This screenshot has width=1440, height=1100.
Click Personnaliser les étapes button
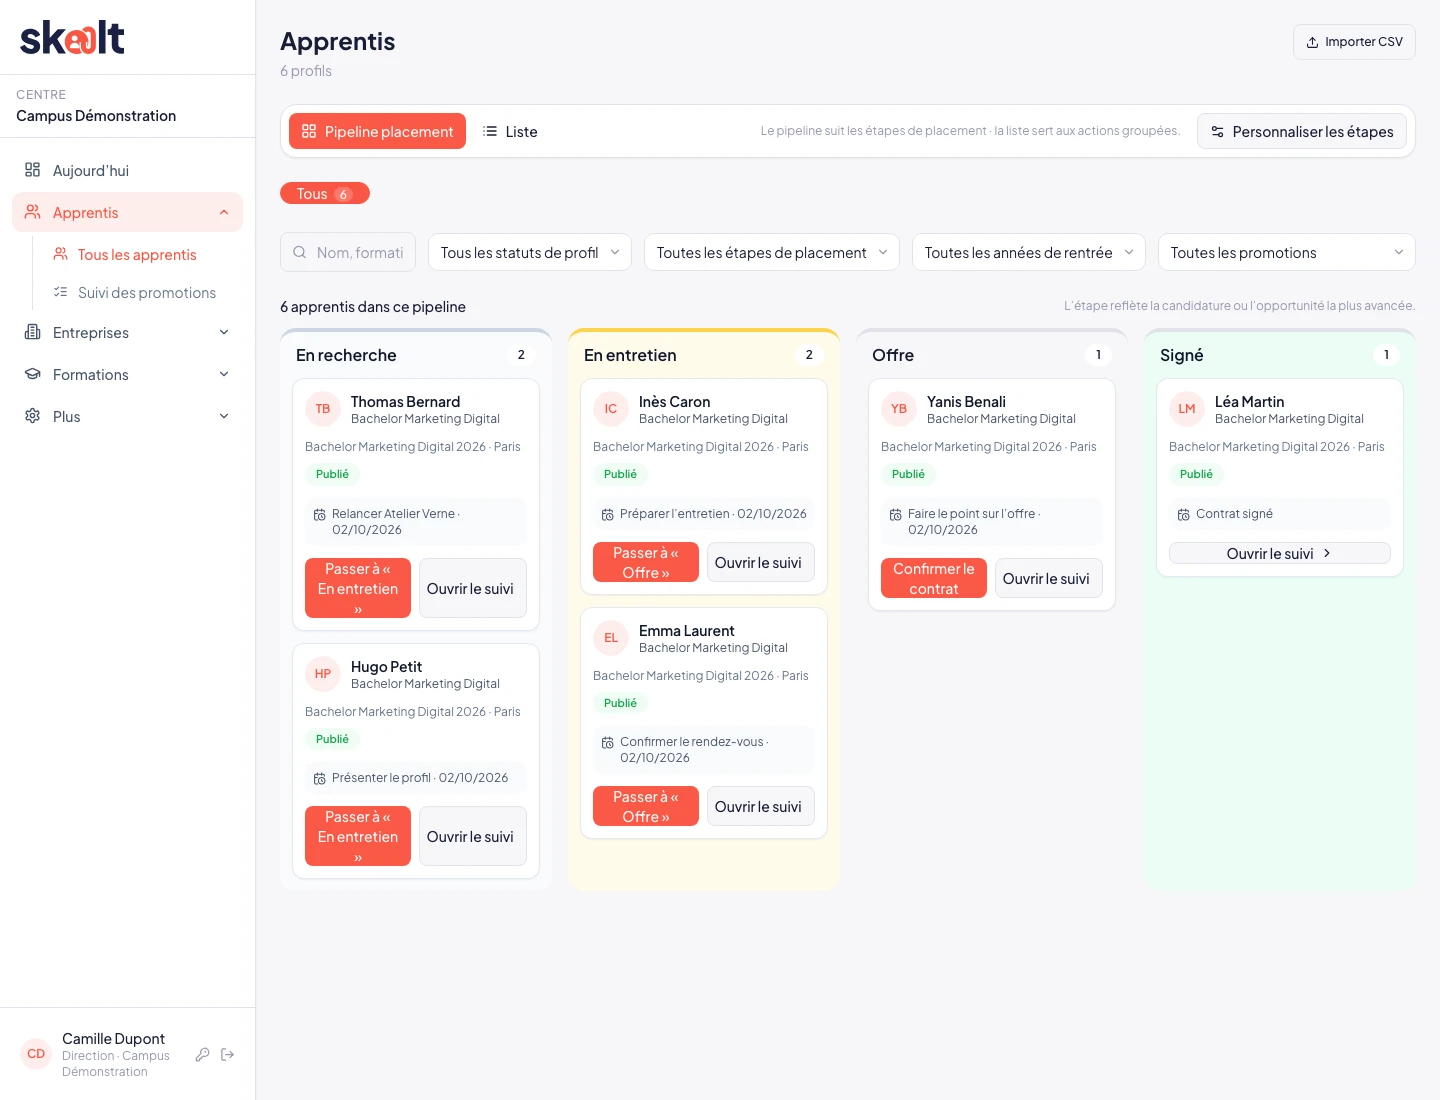tap(1302, 131)
